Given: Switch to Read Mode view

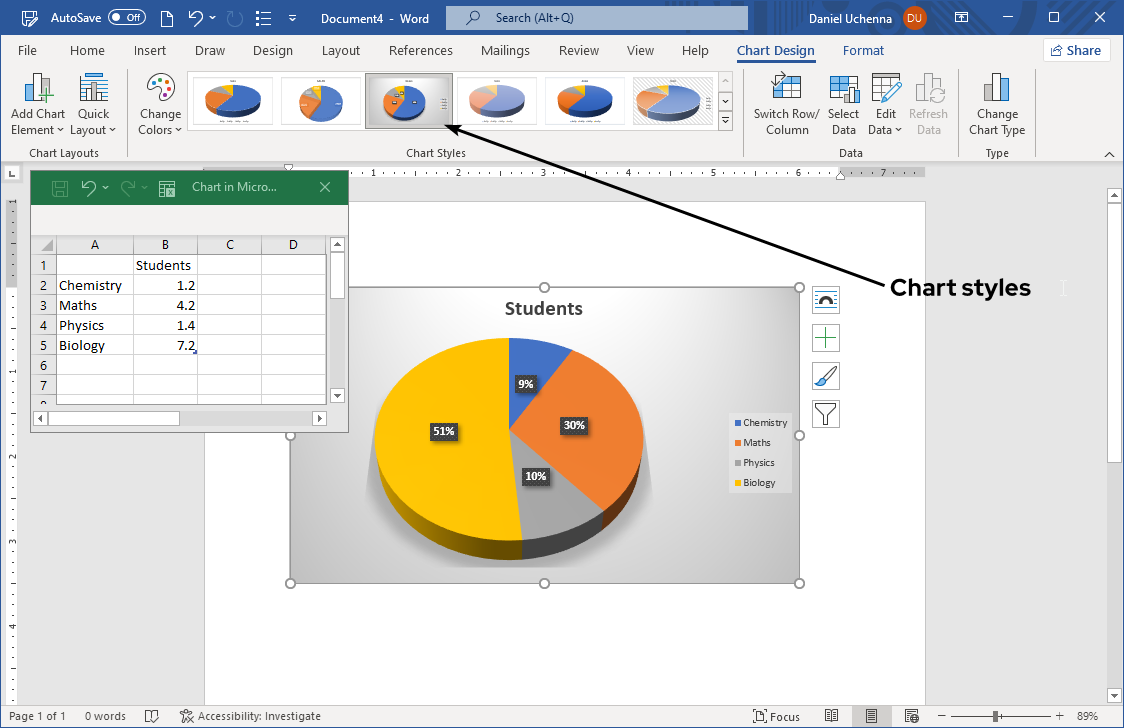Looking at the screenshot, I should click(x=831, y=716).
